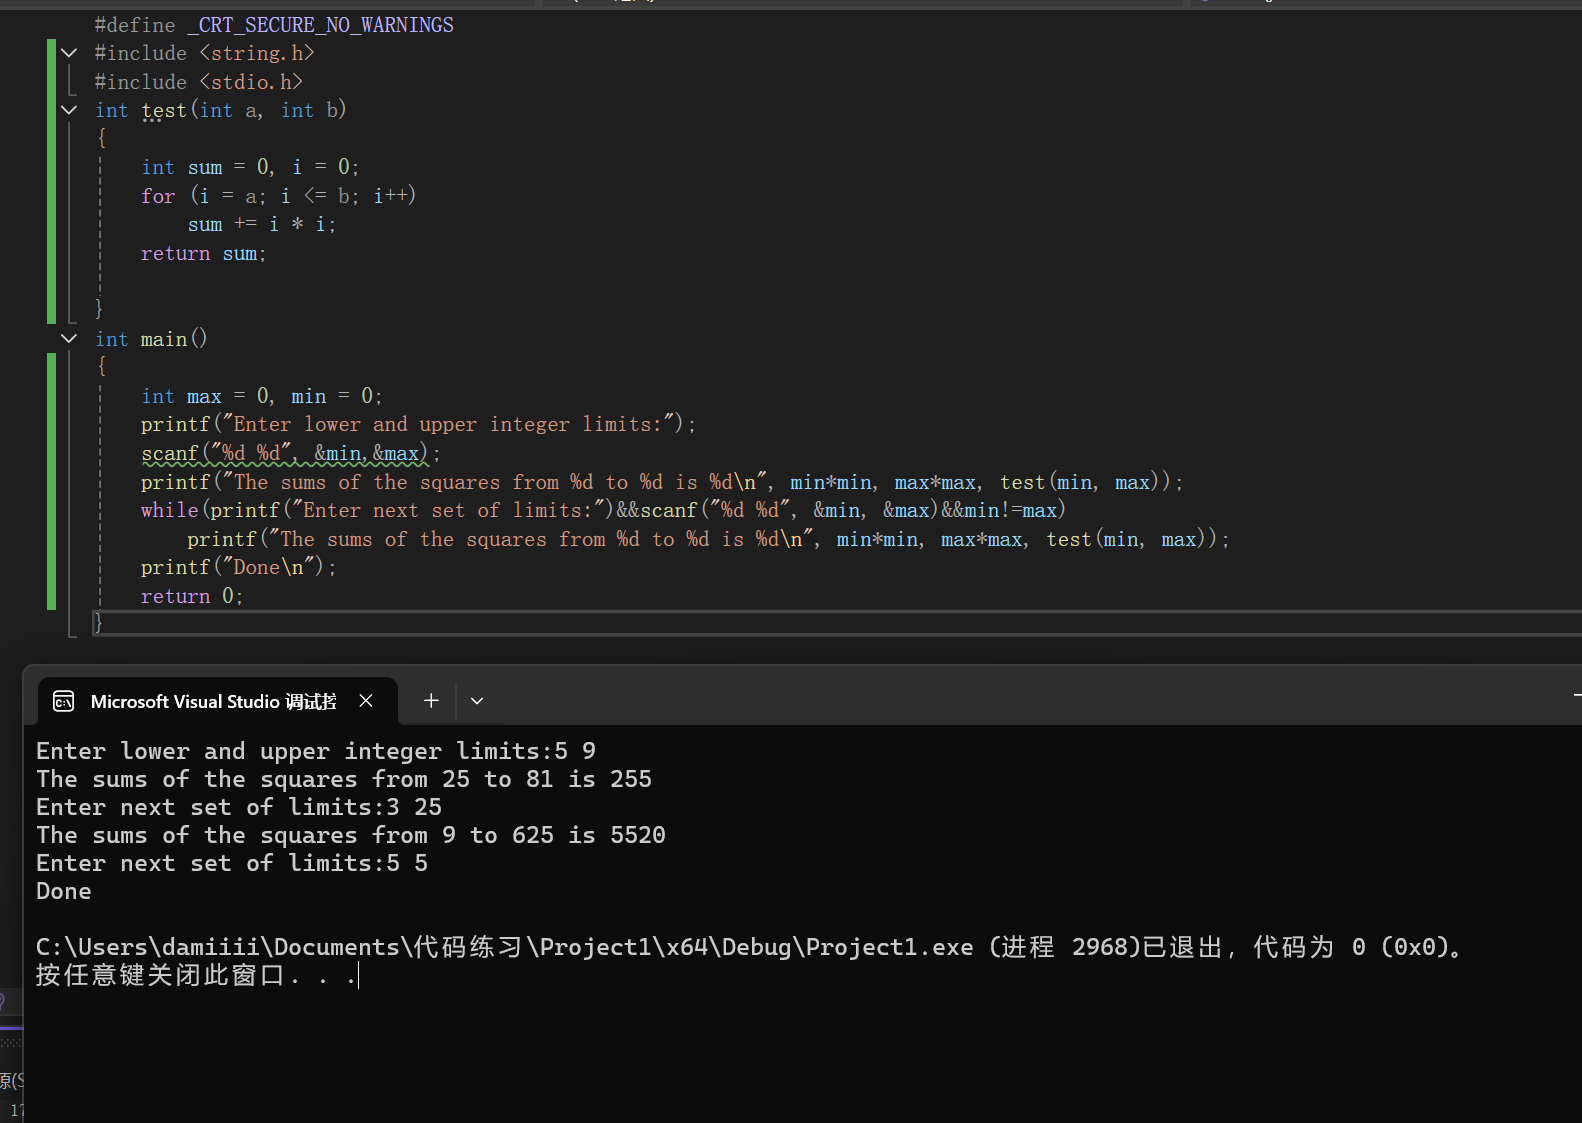This screenshot has height=1123, width=1582.
Task: Click the 'return sum;' statement
Action: point(204,253)
